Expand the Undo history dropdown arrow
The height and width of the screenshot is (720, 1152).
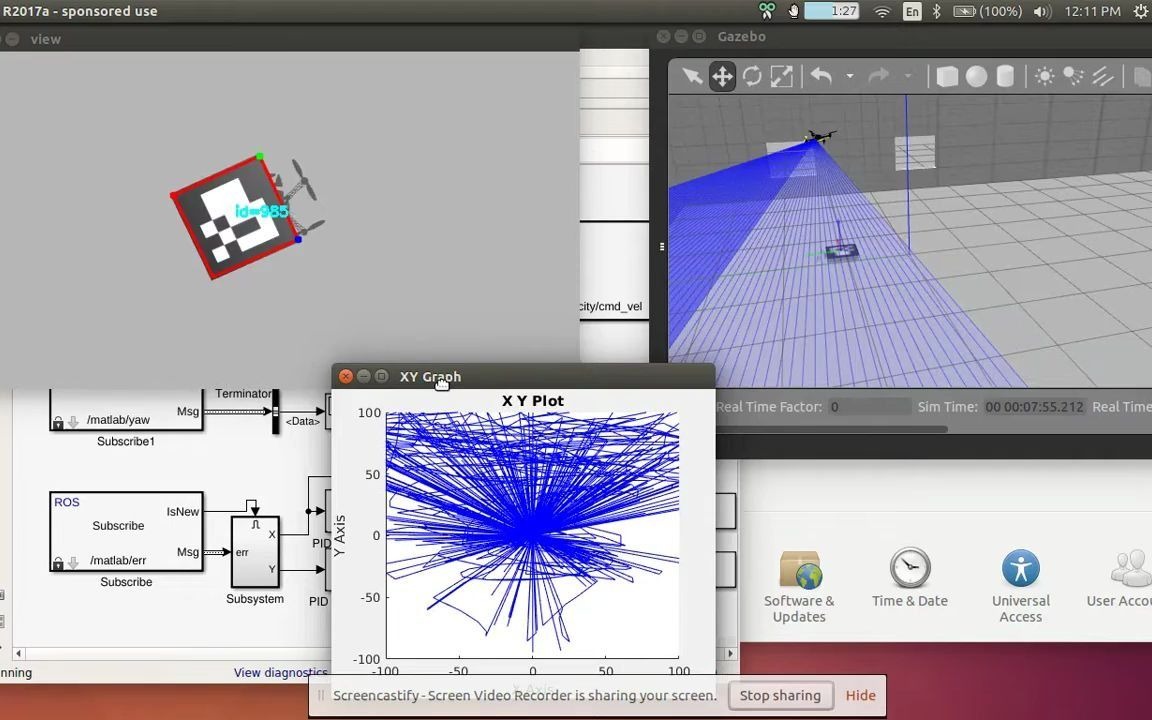point(848,76)
